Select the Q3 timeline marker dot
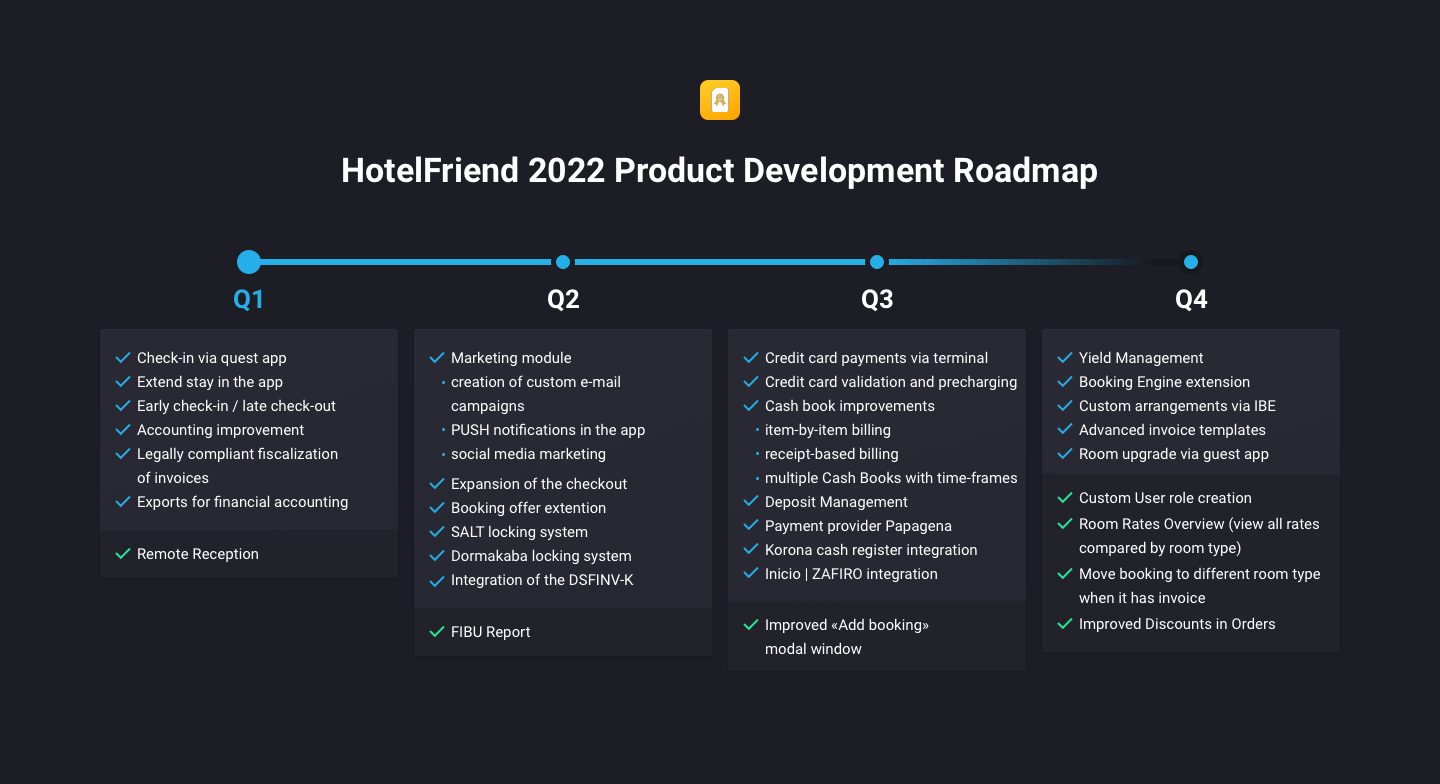 coord(877,262)
